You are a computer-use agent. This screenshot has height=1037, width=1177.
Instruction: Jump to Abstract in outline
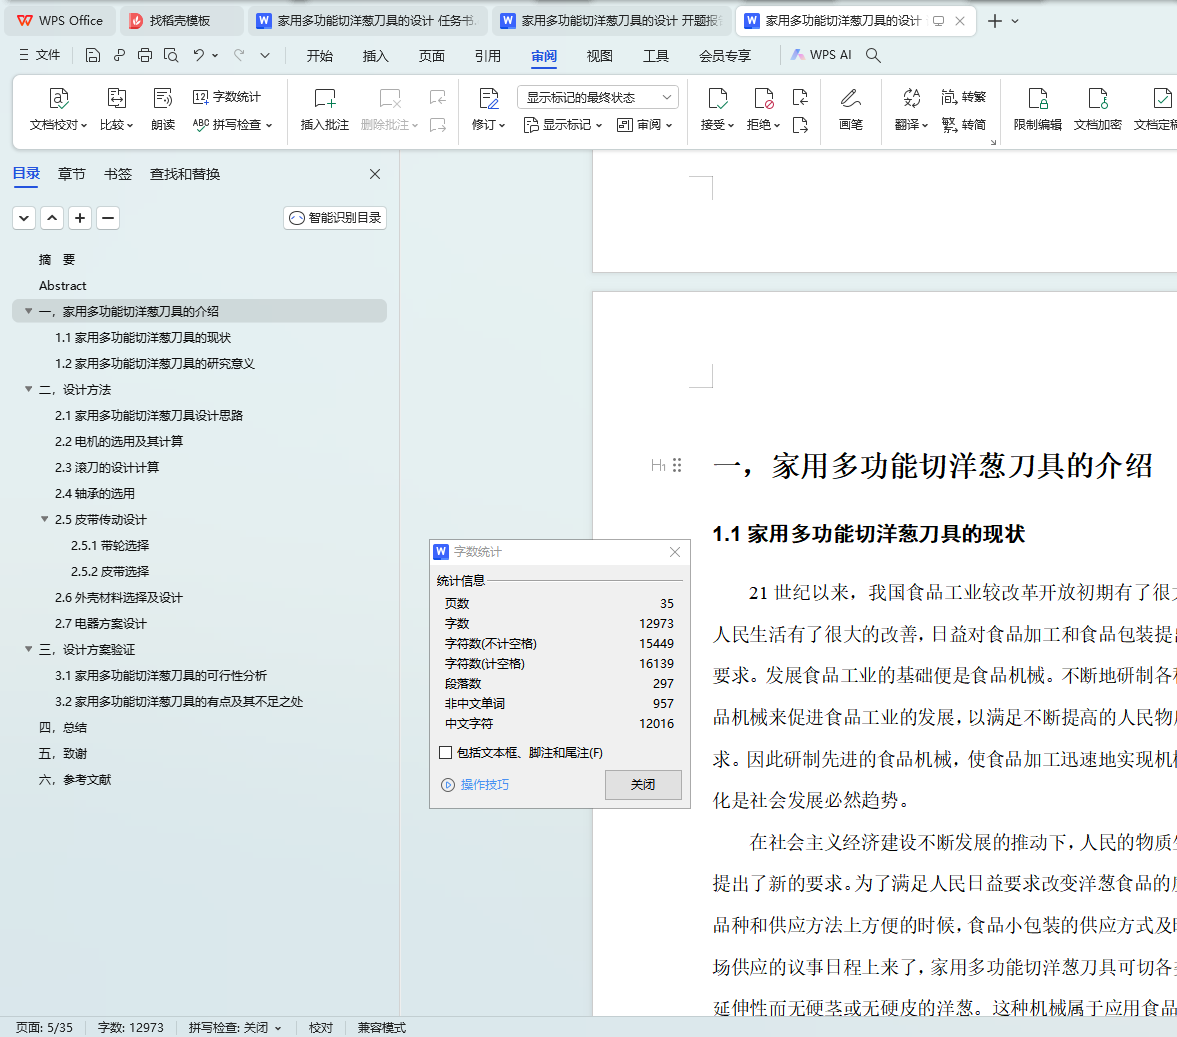click(62, 285)
